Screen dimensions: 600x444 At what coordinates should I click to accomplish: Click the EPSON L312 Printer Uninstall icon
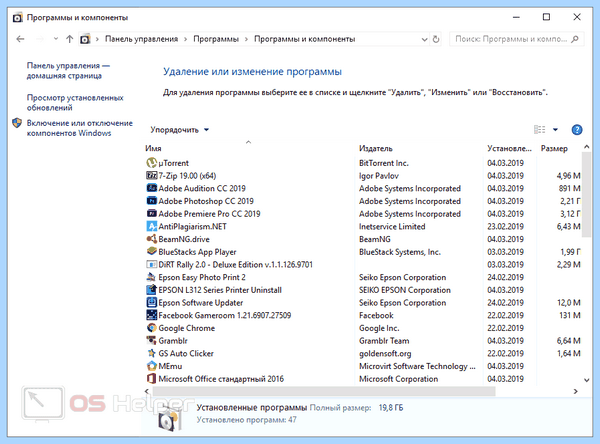click(x=152, y=290)
